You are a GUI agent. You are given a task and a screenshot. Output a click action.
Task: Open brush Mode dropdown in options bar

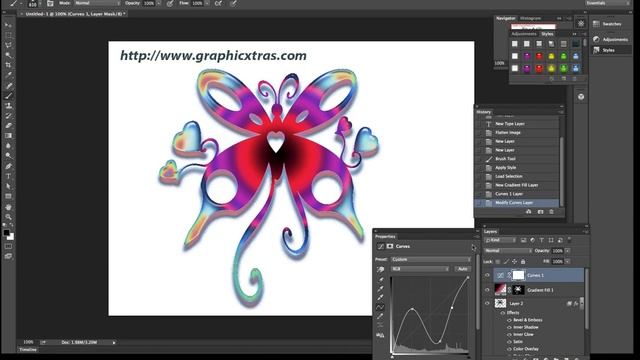click(x=98, y=3)
